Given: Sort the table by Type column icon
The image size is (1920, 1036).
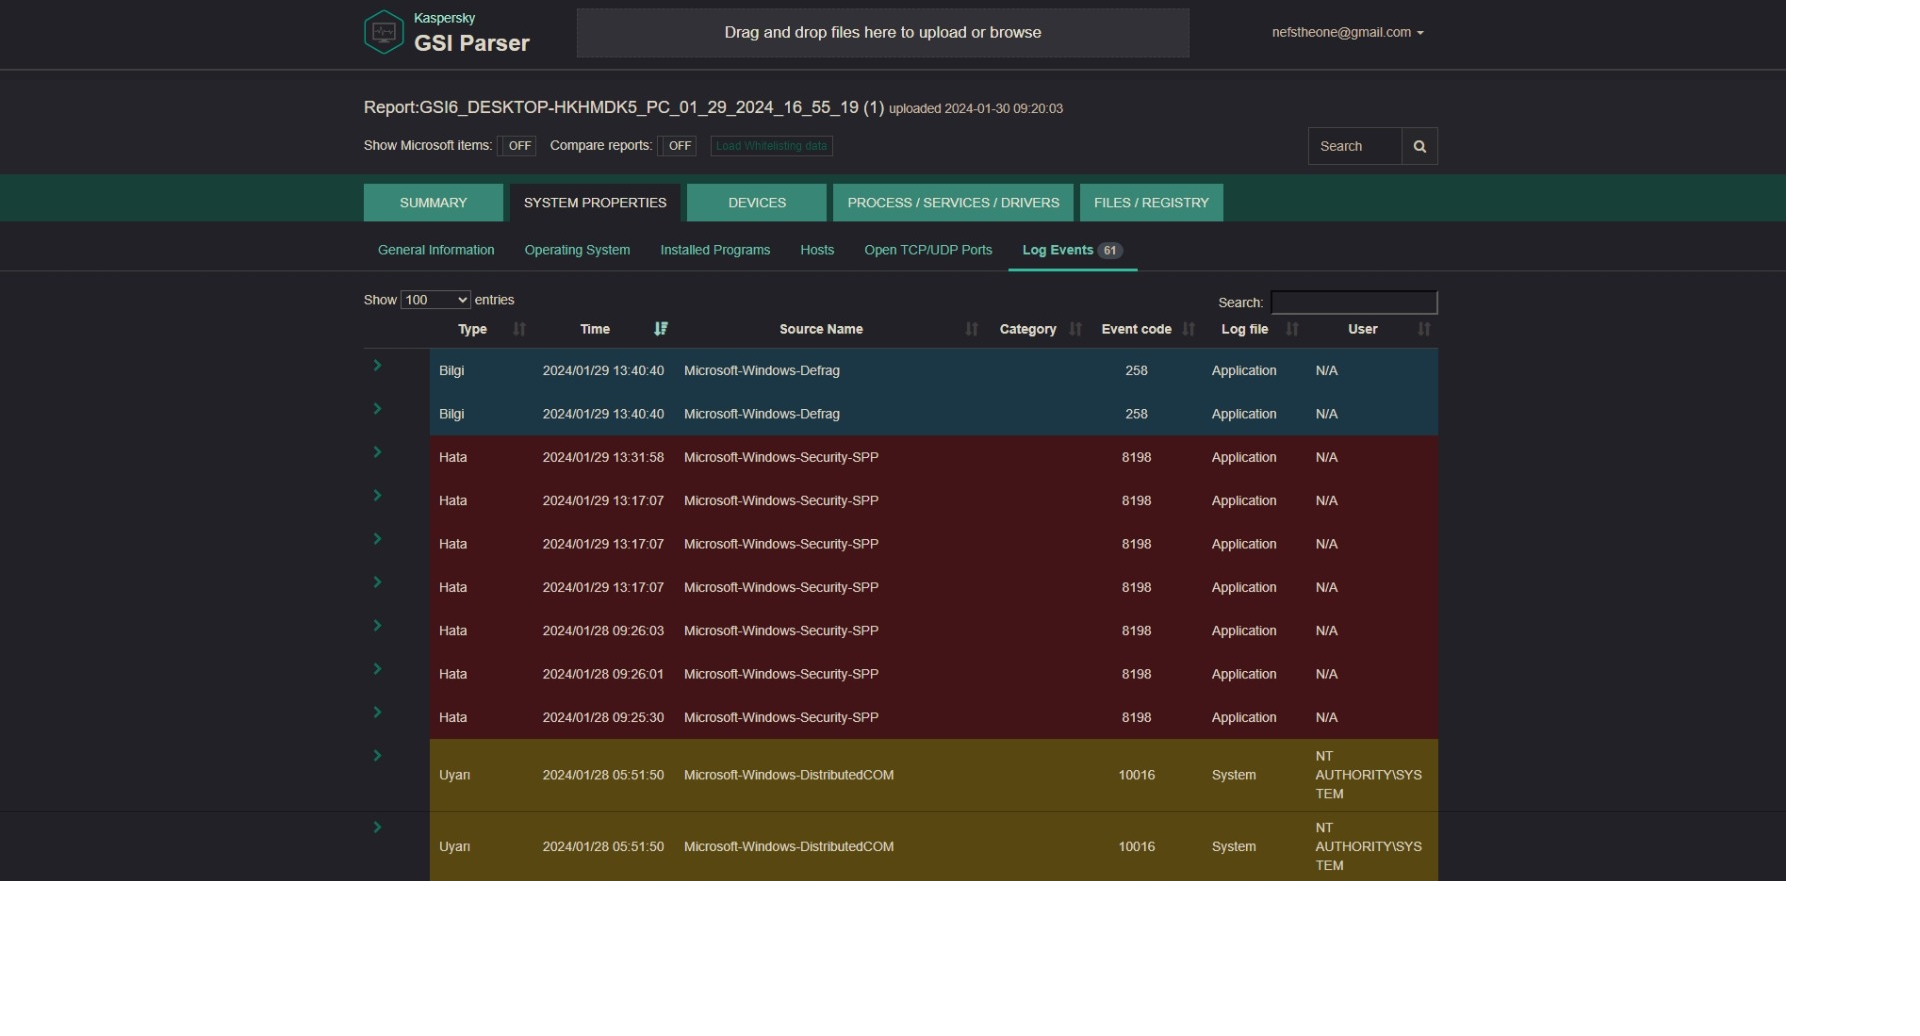Looking at the screenshot, I should pos(519,329).
